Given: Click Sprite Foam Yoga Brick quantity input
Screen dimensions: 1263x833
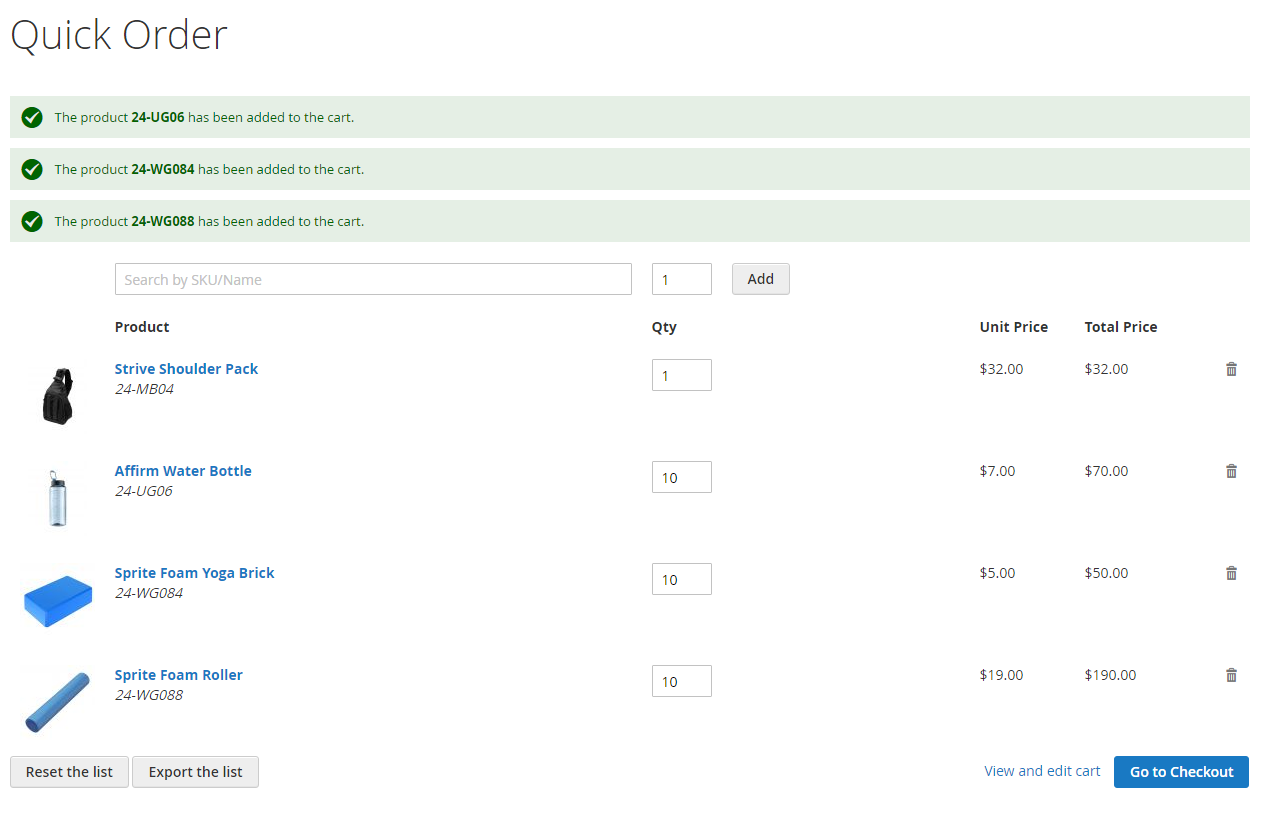Looking at the screenshot, I should click(x=681, y=579).
